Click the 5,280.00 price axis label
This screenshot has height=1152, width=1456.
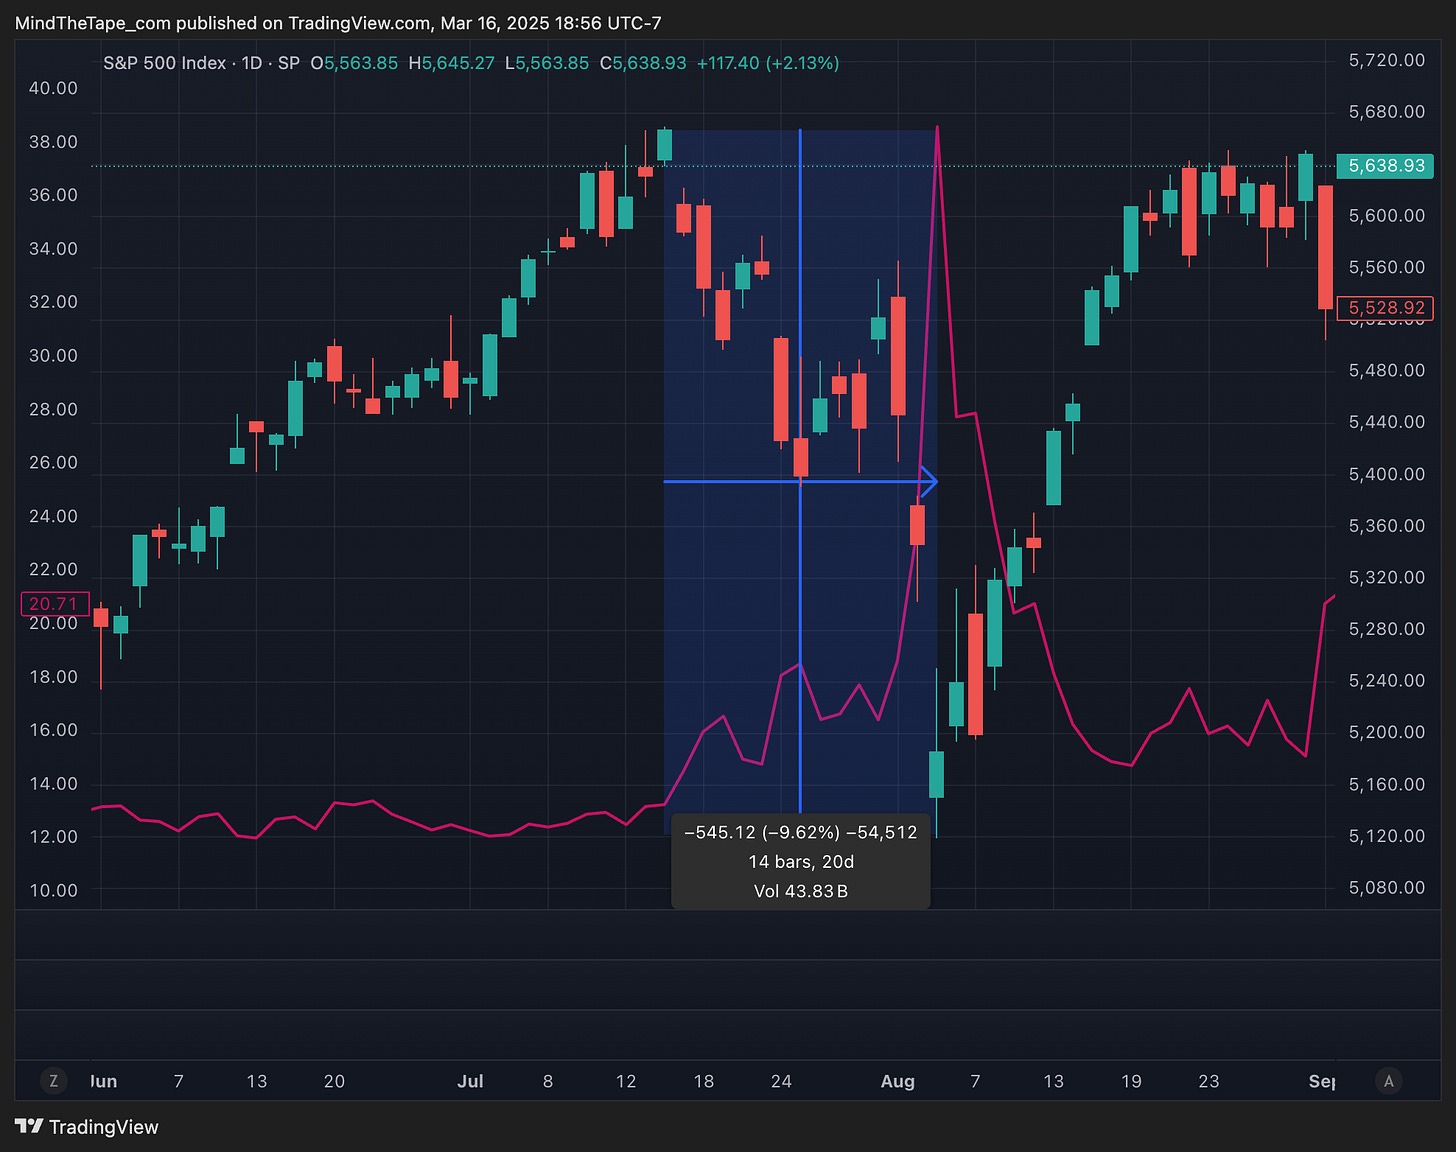pos(1387,629)
